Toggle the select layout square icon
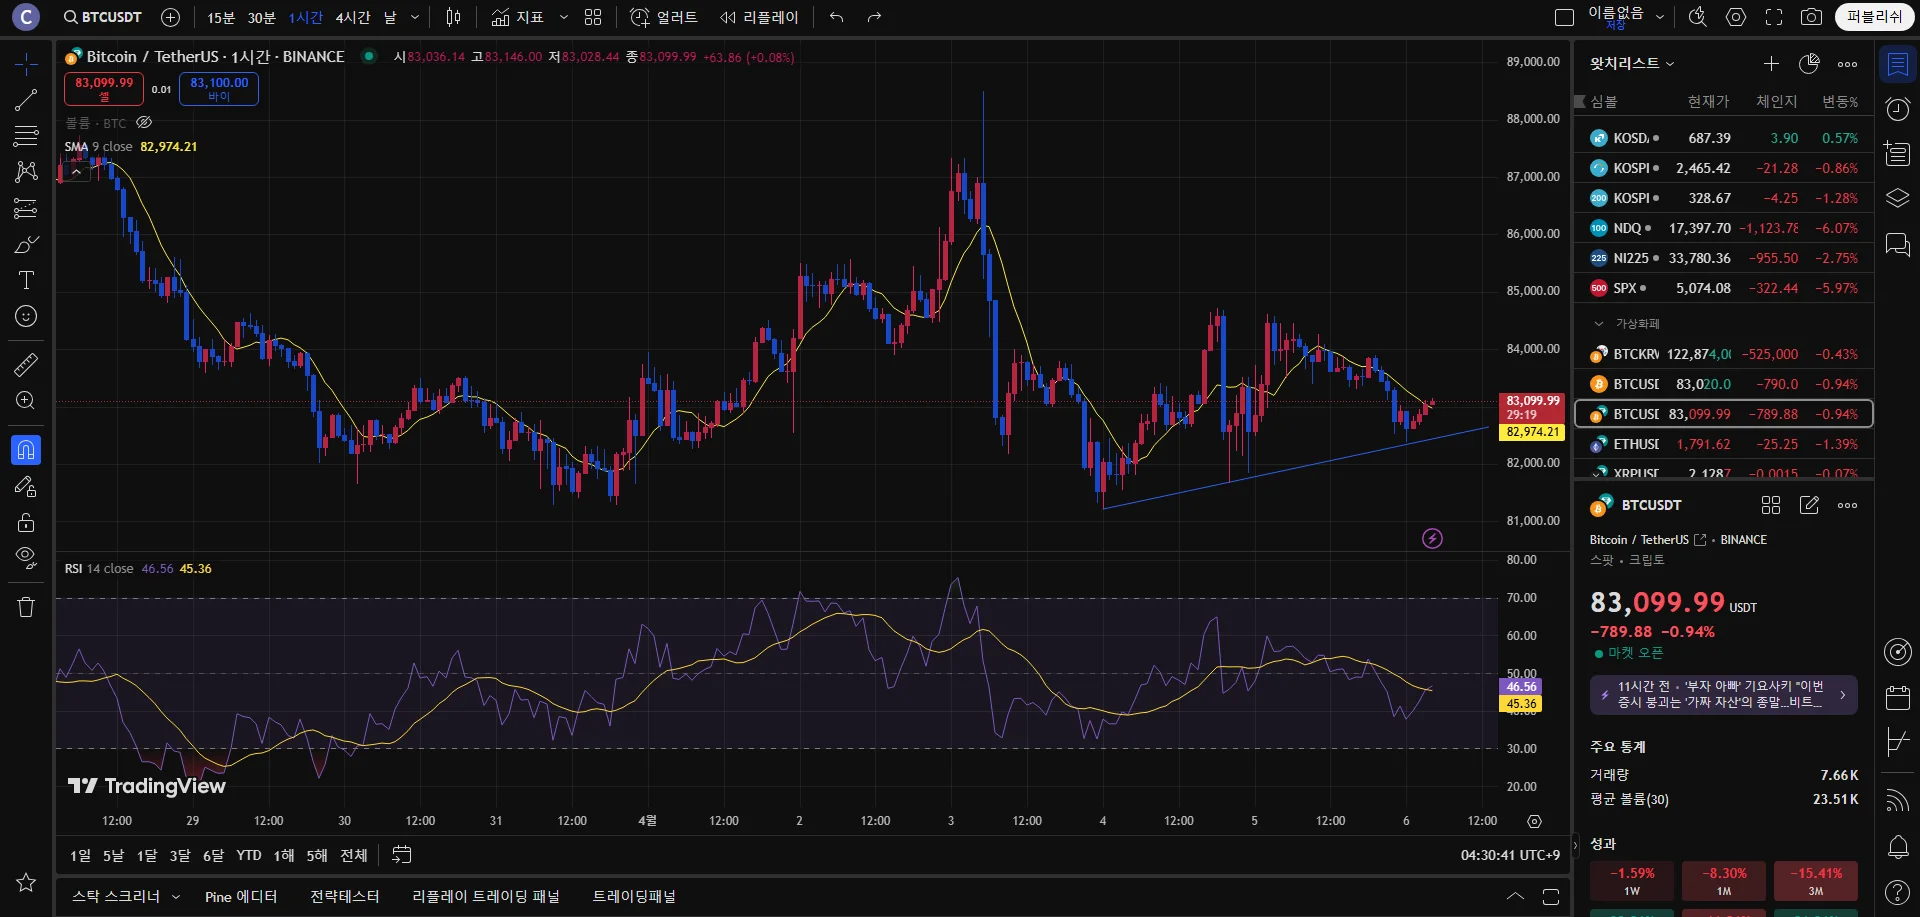This screenshot has height=917, width=1920. point(1565,17)
